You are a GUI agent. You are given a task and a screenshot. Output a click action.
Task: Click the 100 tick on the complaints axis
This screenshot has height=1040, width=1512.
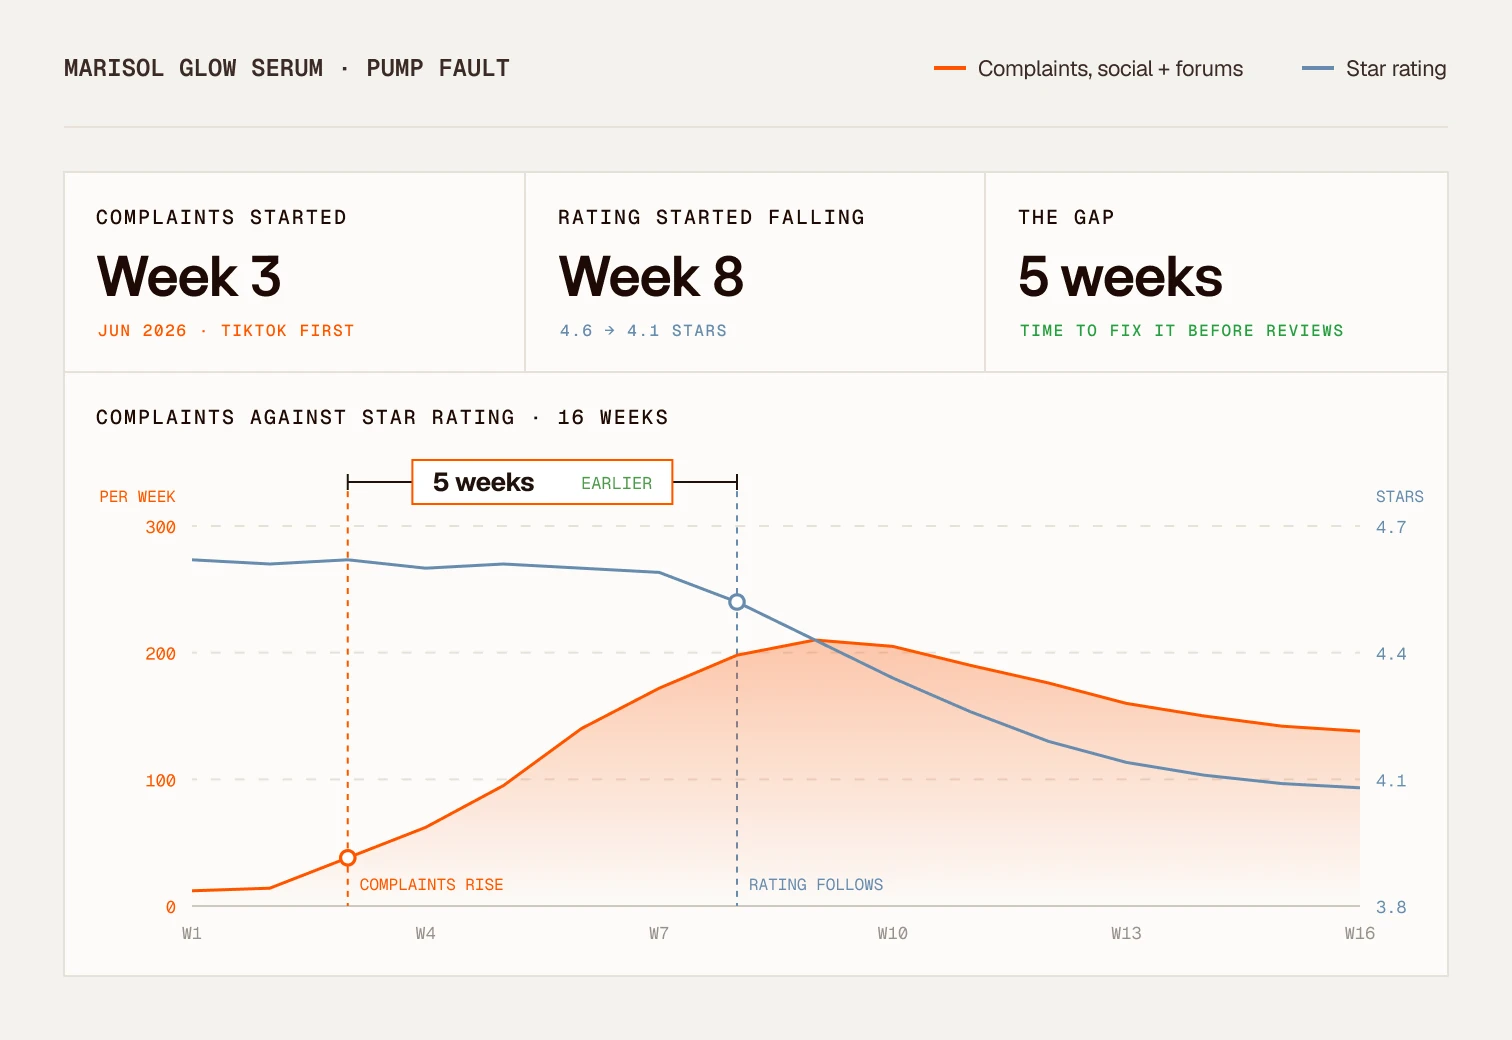click(160, 780)
